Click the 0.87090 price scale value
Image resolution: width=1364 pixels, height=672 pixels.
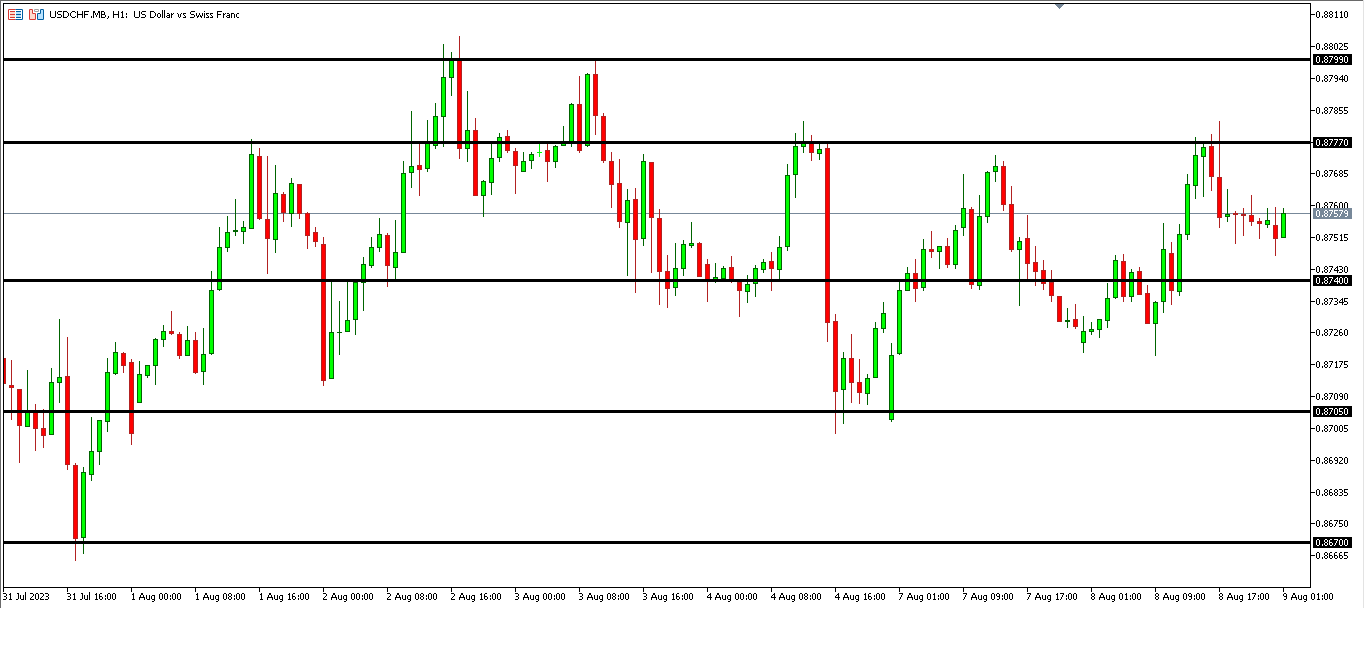tap(1333, 397)
